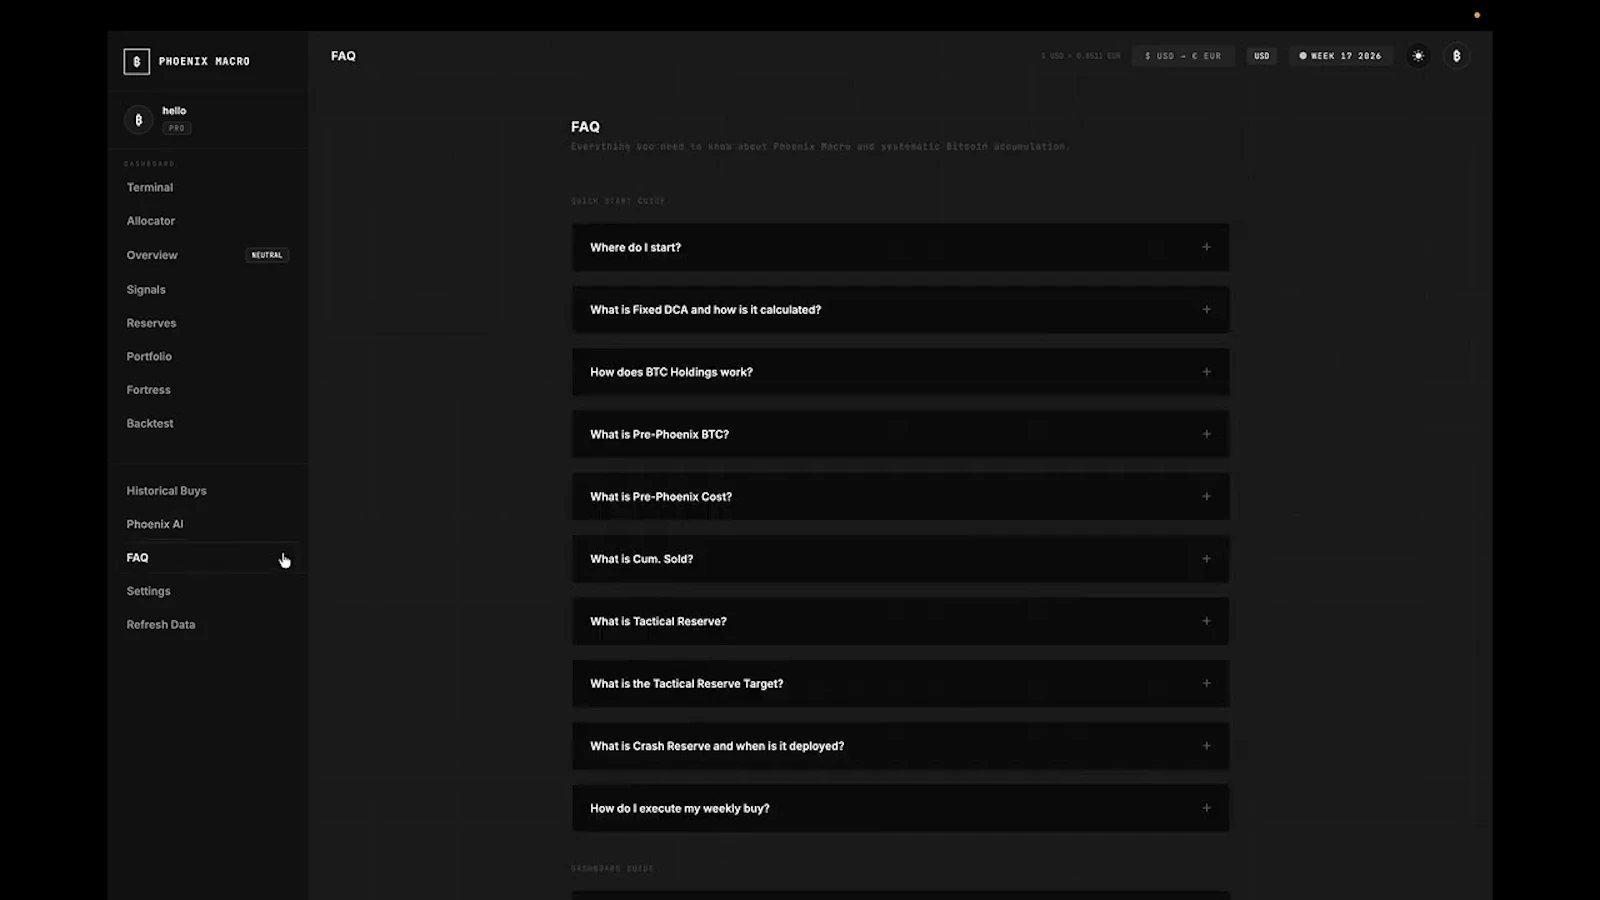Click the NEUTRAL badge next to Overview
The image size is (1600, 900).
tap(267, 255)
